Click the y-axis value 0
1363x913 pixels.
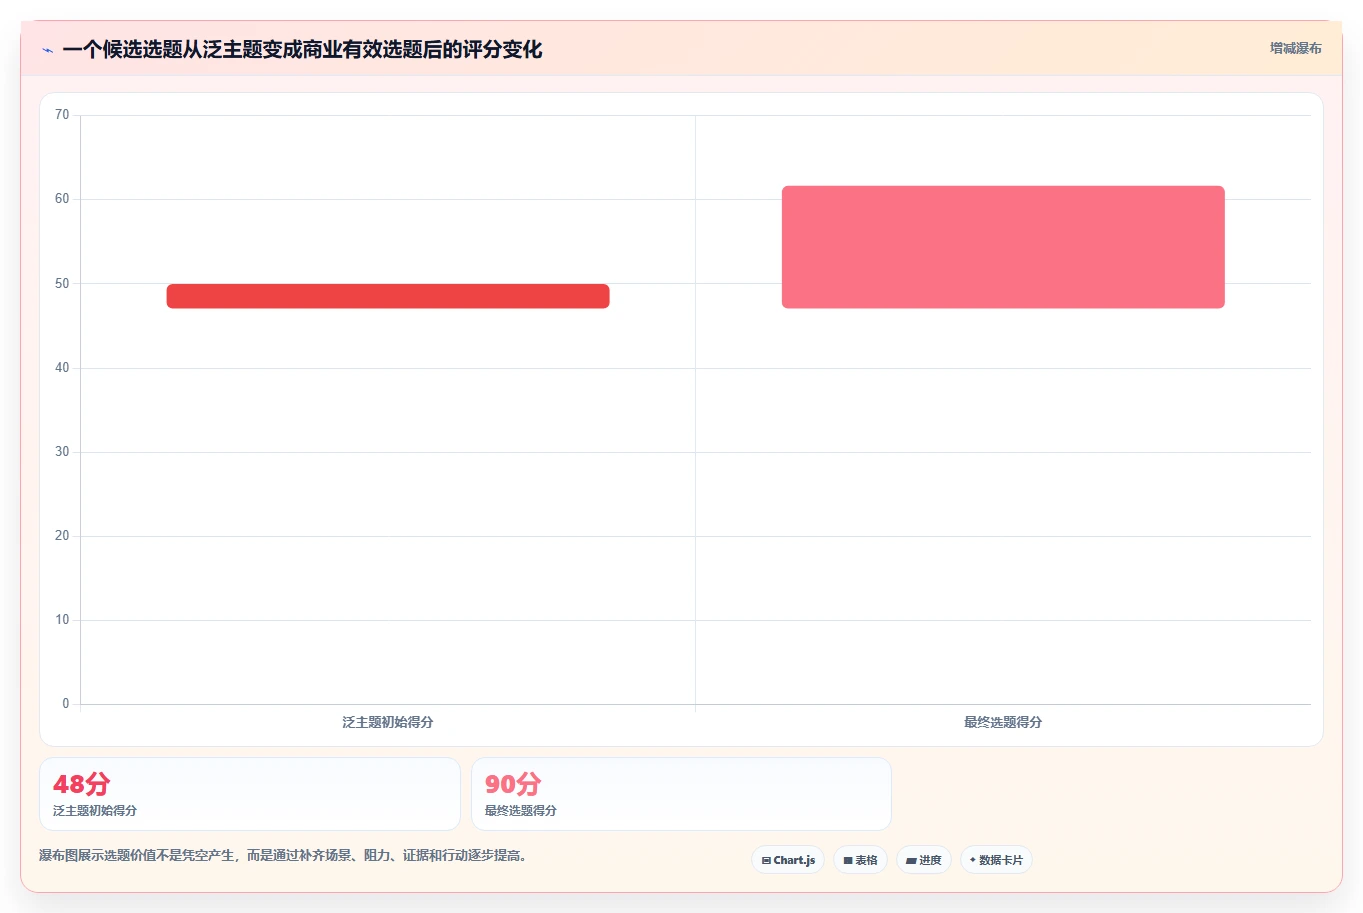click(x=66, y=704)
